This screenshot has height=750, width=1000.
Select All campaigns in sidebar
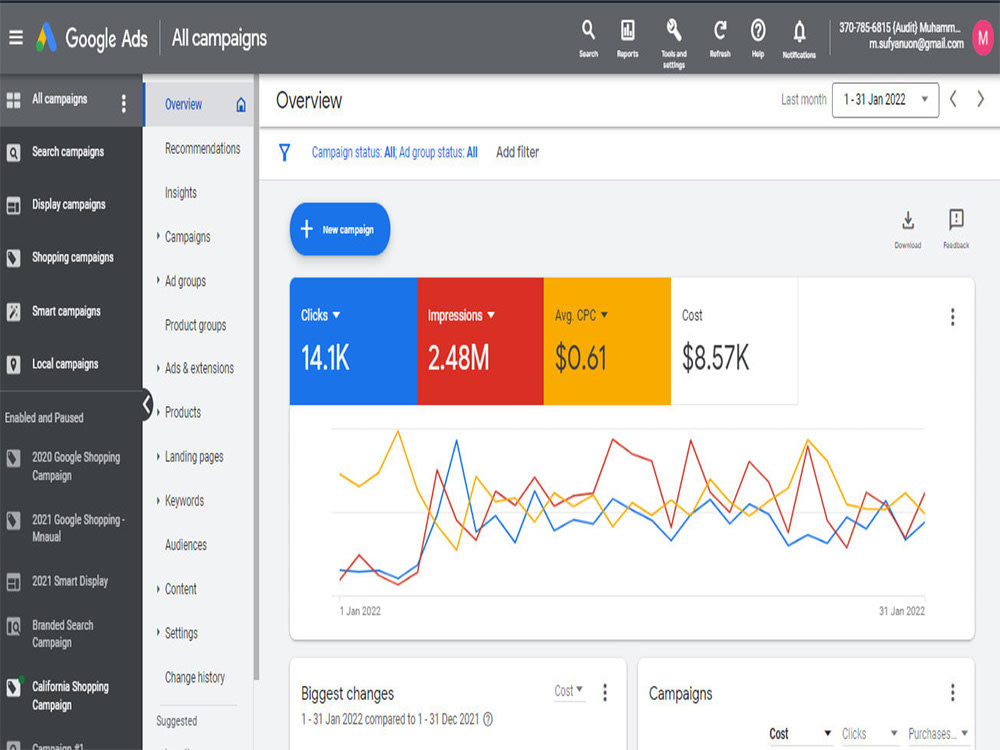[x=59, y=99]
